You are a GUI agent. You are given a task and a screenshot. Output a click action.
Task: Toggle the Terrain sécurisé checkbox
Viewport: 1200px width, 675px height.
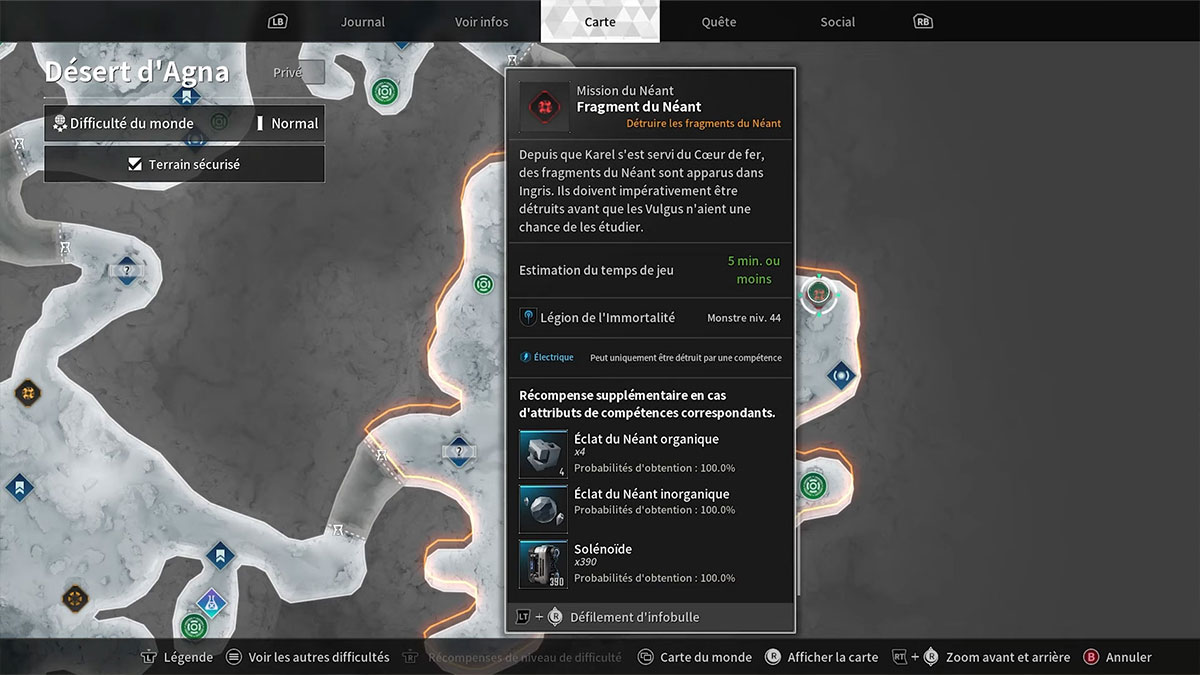click(135, 165)
